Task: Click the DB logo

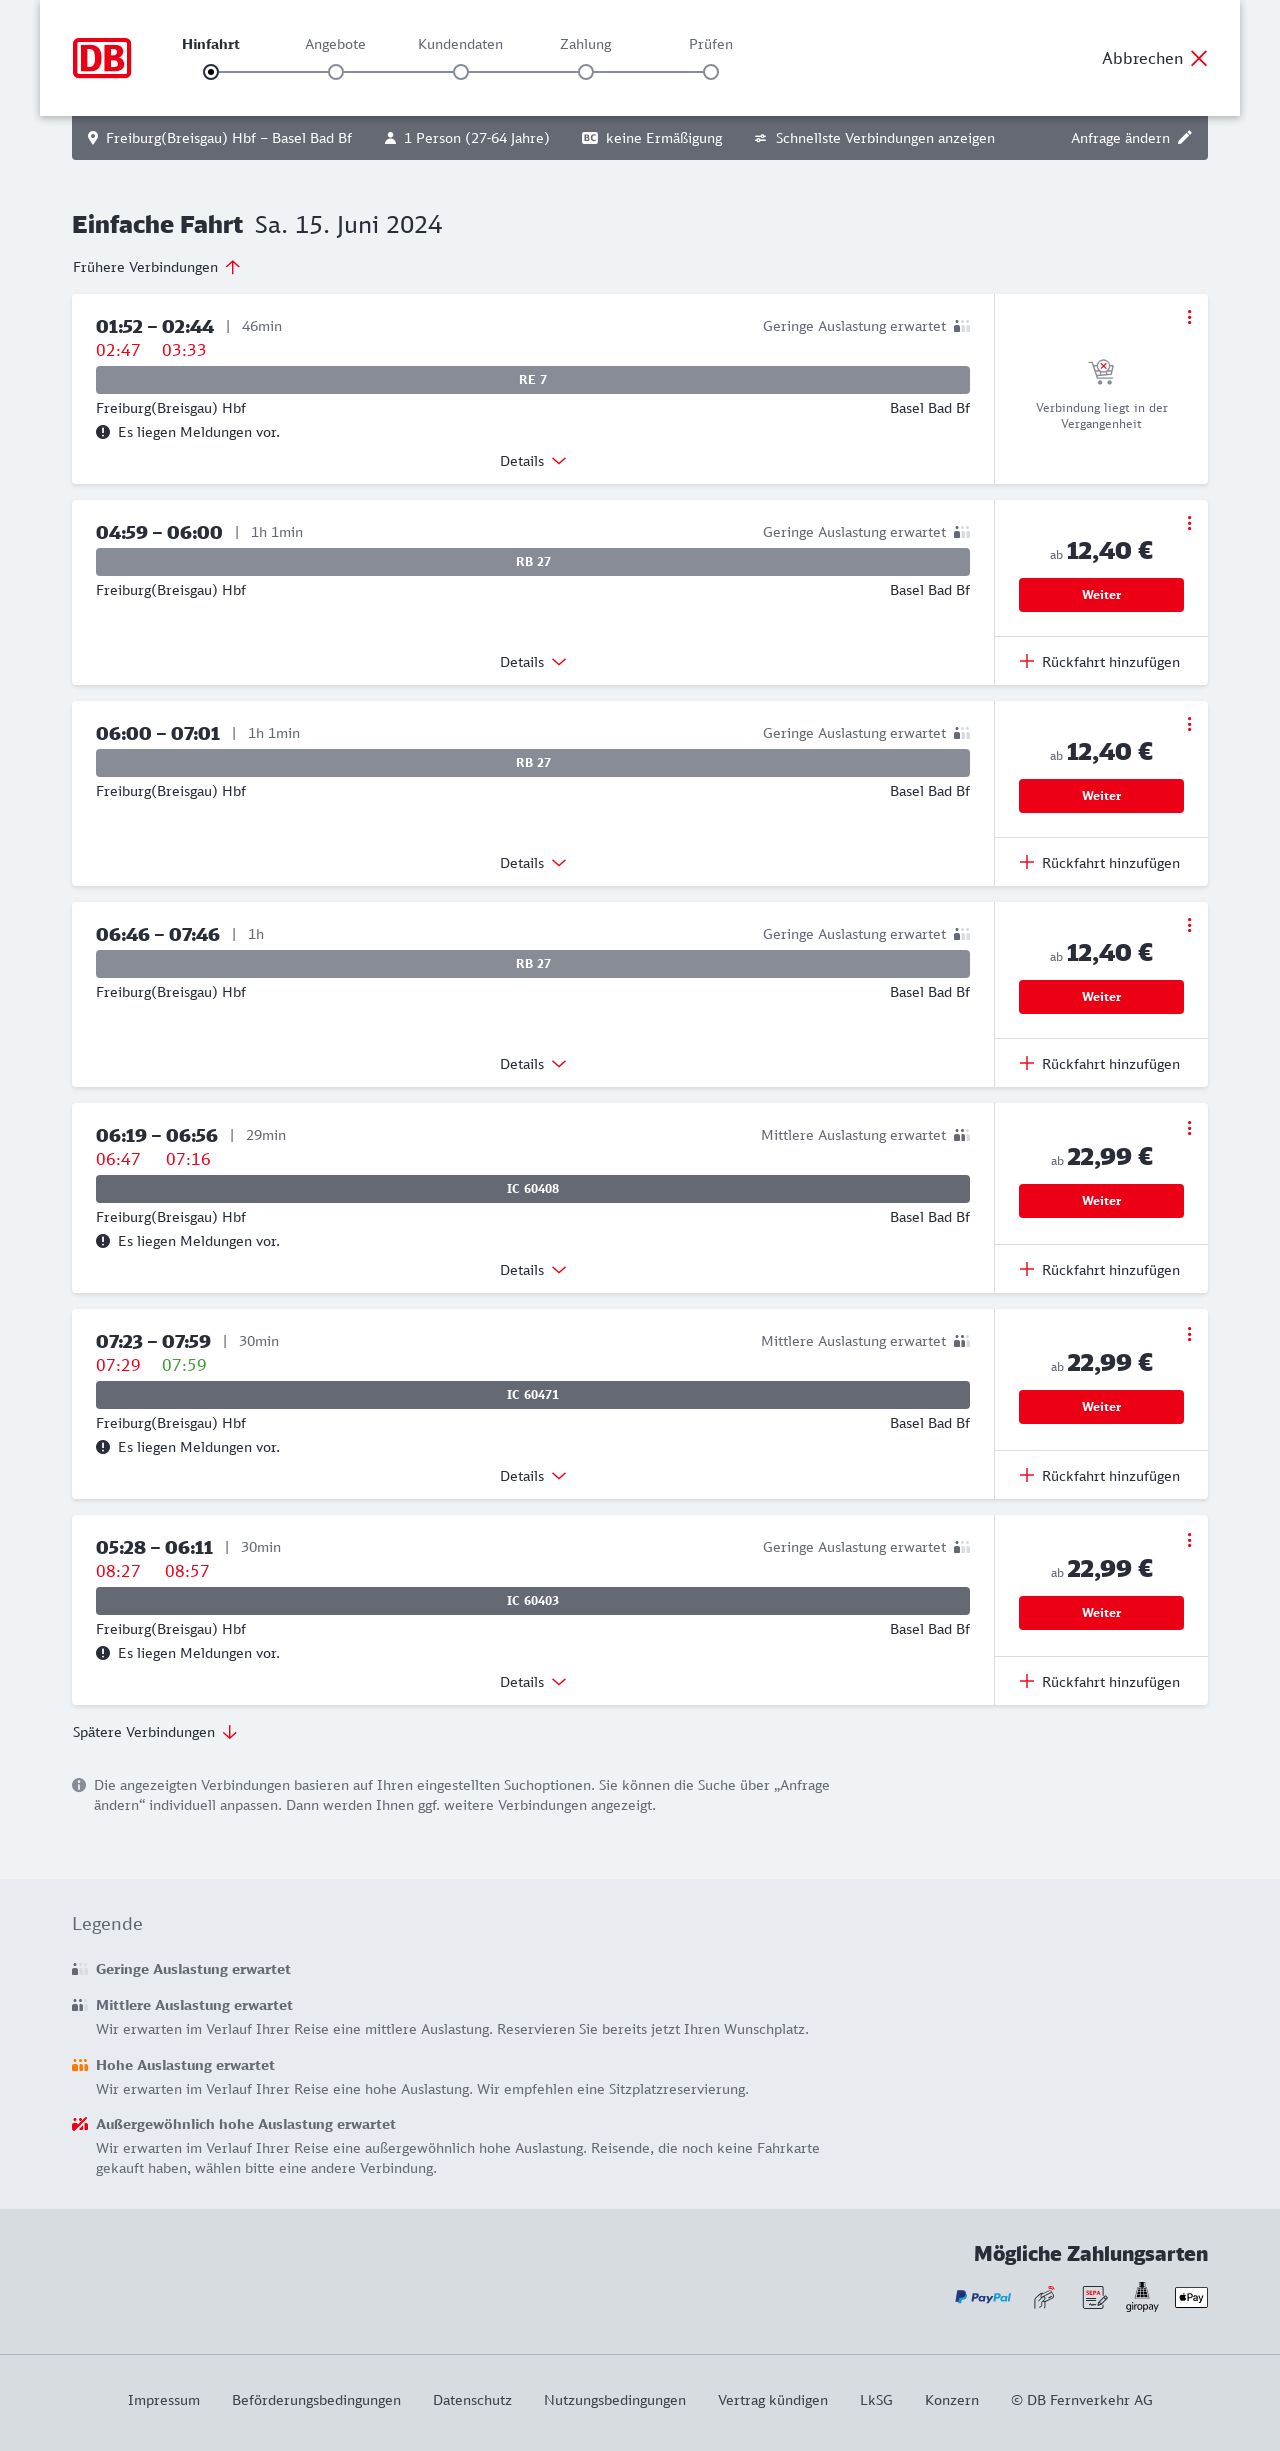Action: coord(102,58)
